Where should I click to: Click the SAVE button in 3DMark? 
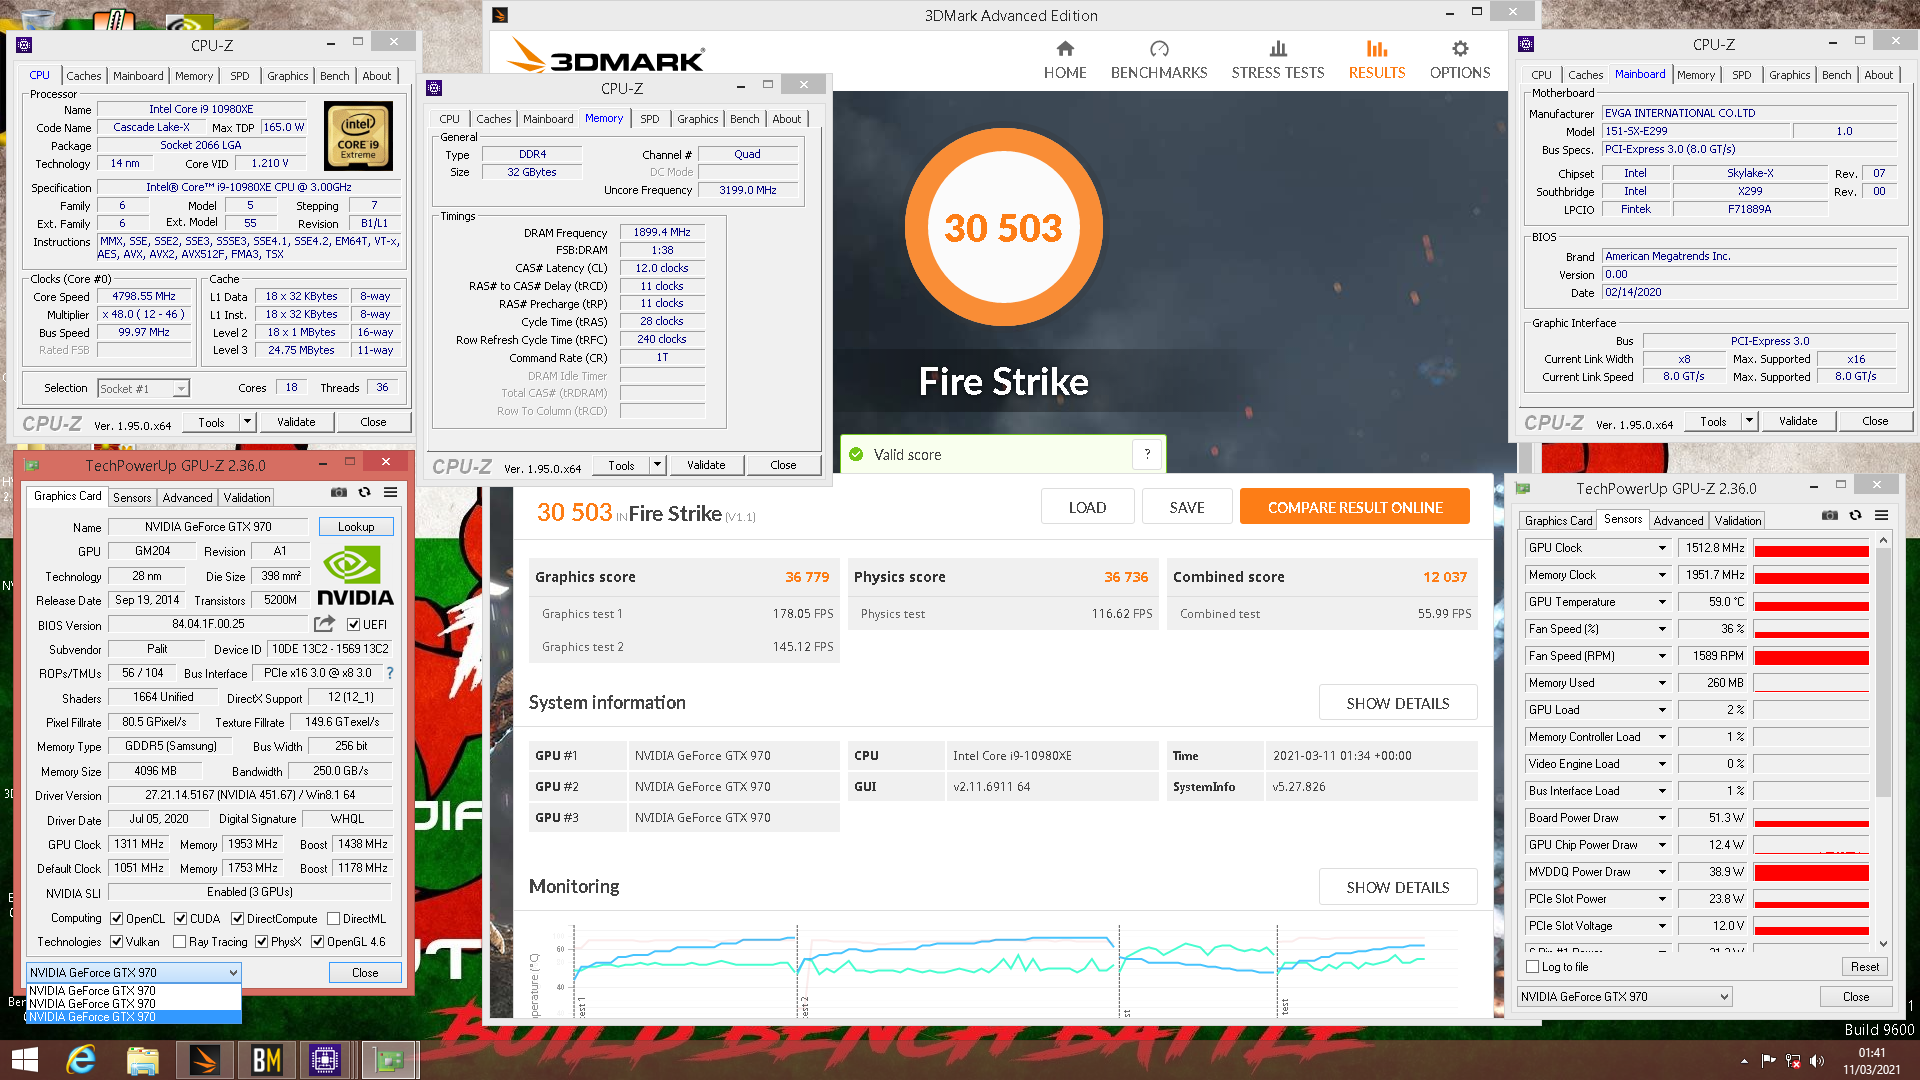1187,507
